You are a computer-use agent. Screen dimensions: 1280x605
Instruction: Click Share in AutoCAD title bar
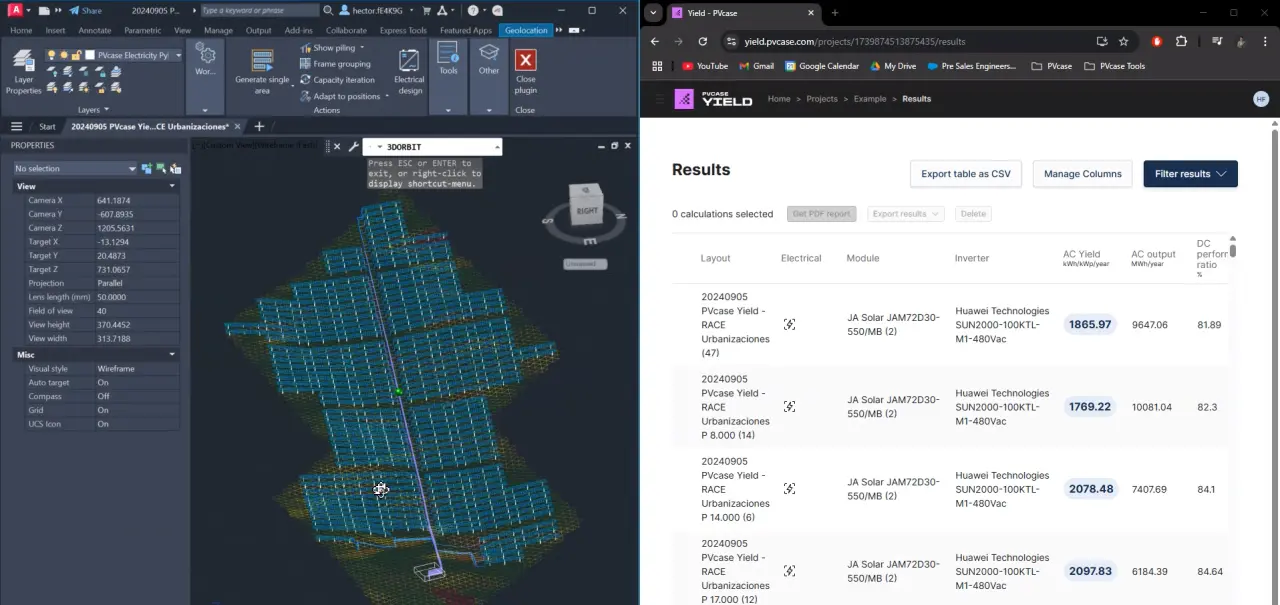coord(86,10)
